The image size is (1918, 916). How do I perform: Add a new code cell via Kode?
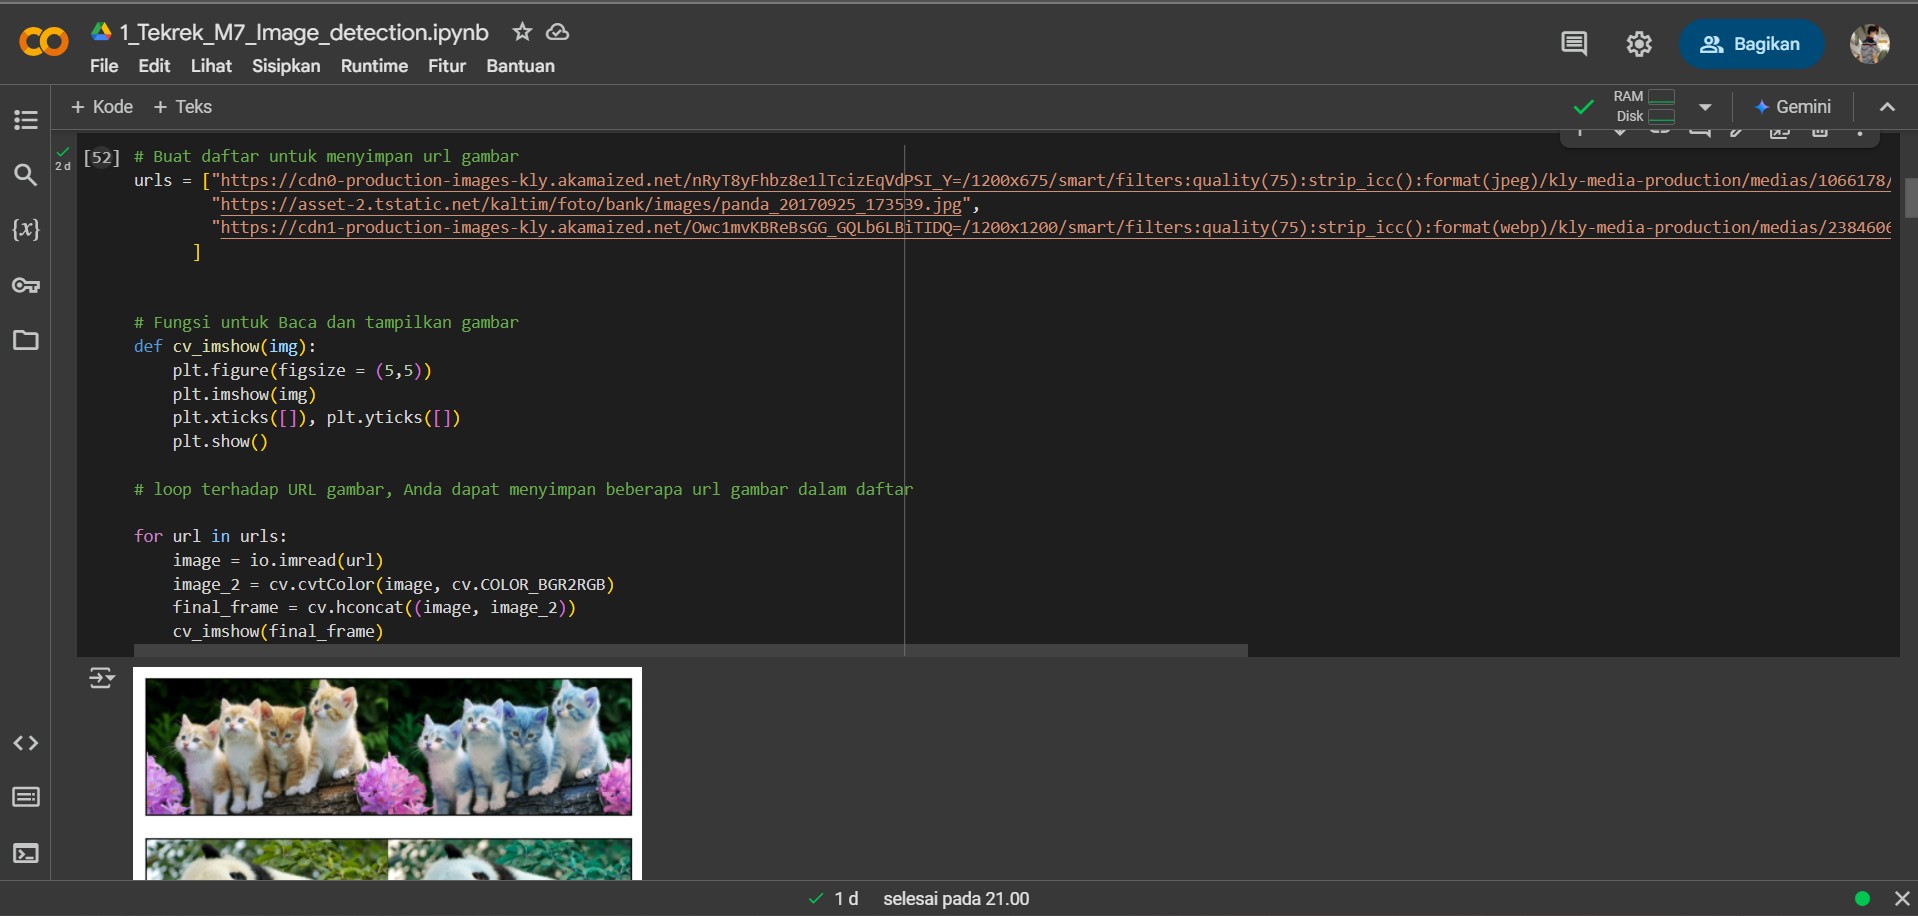(x=102, y=106)
